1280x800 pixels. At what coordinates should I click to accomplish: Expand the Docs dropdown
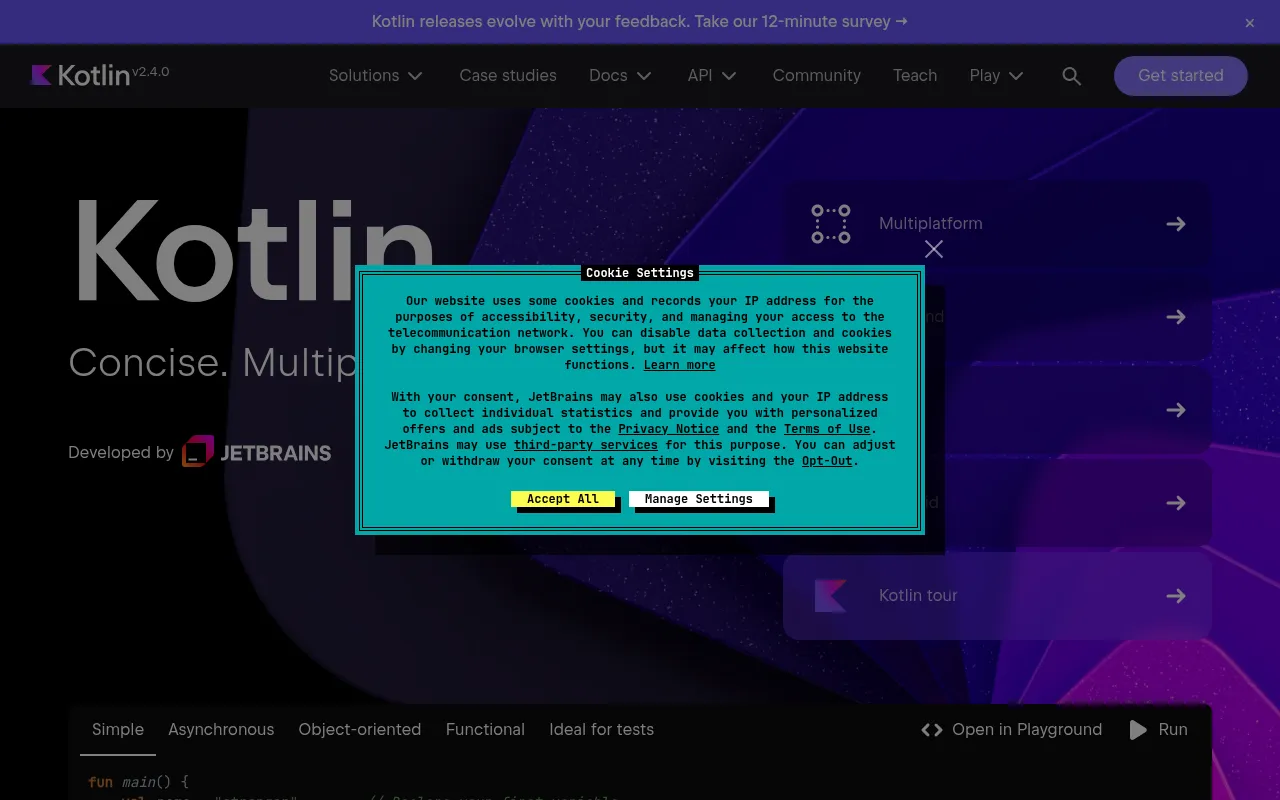click(x=620, y=76)
